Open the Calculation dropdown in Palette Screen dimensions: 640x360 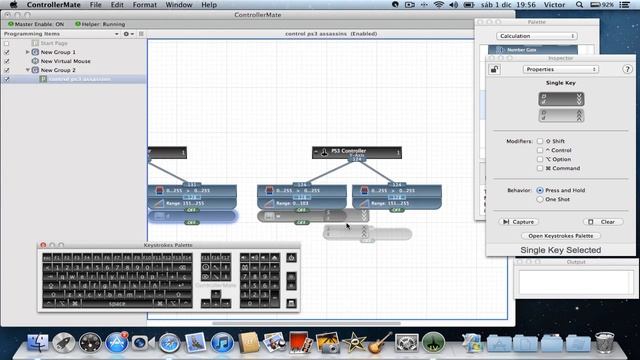536,36
